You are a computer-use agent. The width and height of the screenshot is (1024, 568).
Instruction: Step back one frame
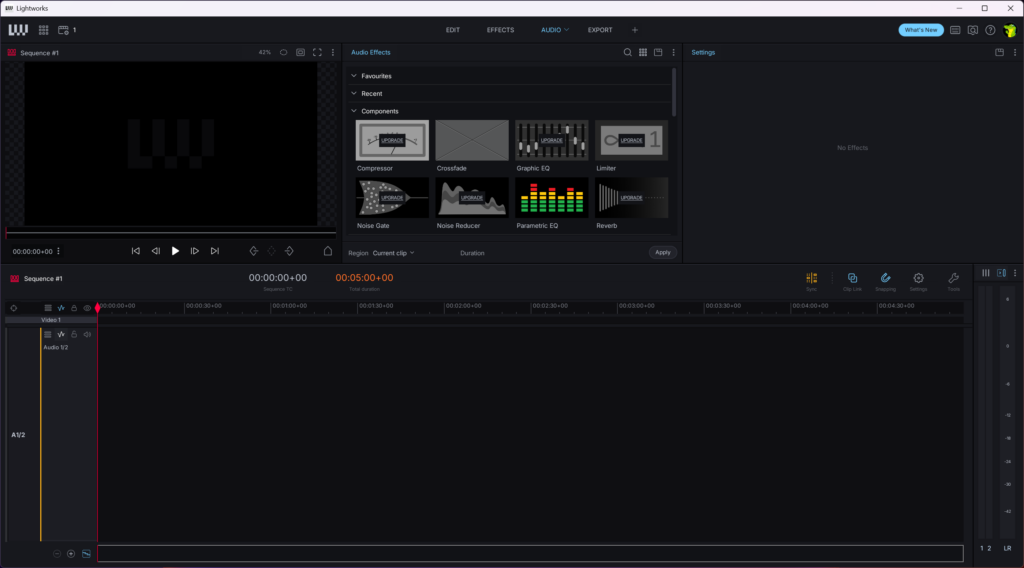click(155, 251)
